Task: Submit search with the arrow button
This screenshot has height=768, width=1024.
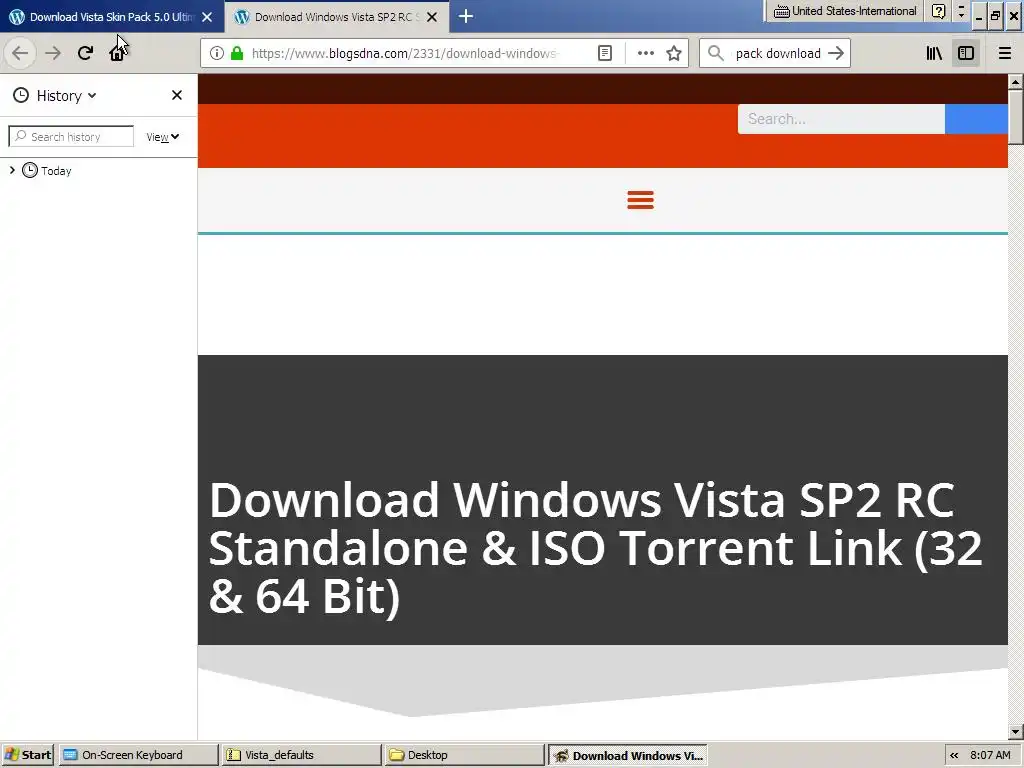Action: coord(836,53)
